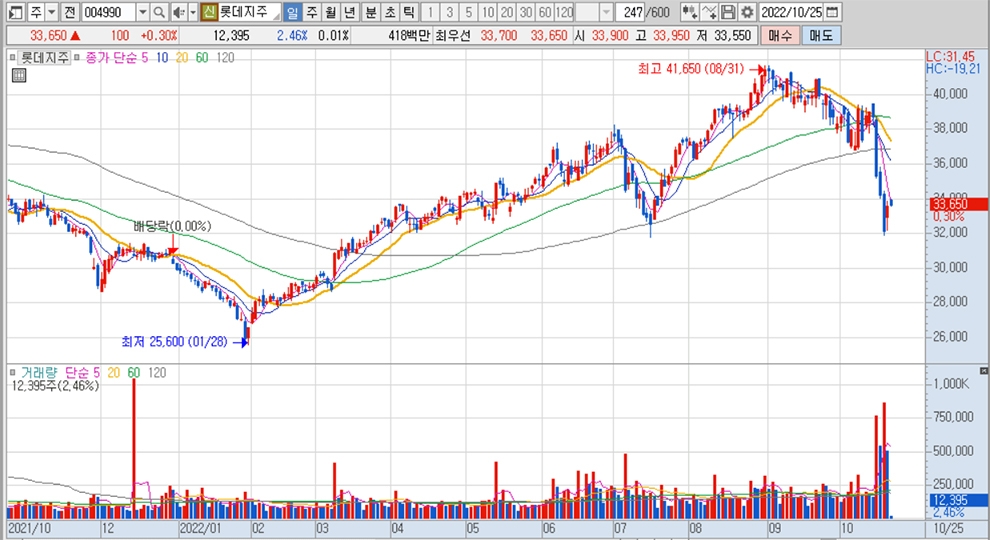990x540 pixels.
Task: Open the calendar date picker icon
Action: pyautogui.click(x=832, y=12)
